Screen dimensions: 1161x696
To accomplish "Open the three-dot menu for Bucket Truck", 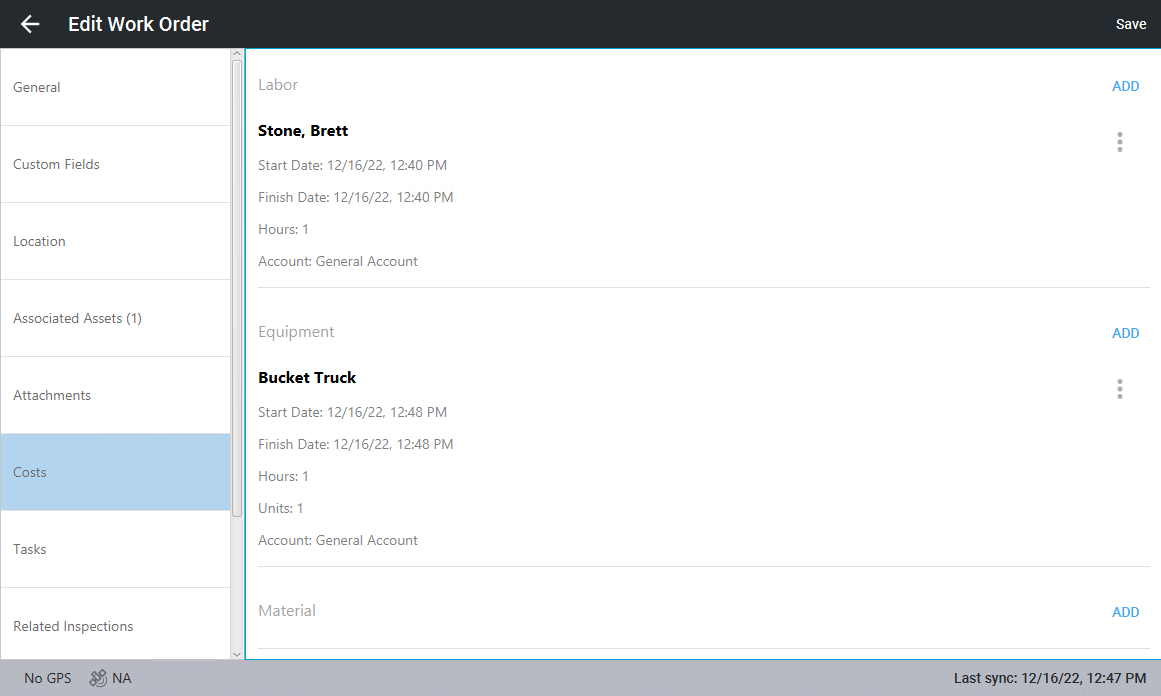I will coord(1119,389).
